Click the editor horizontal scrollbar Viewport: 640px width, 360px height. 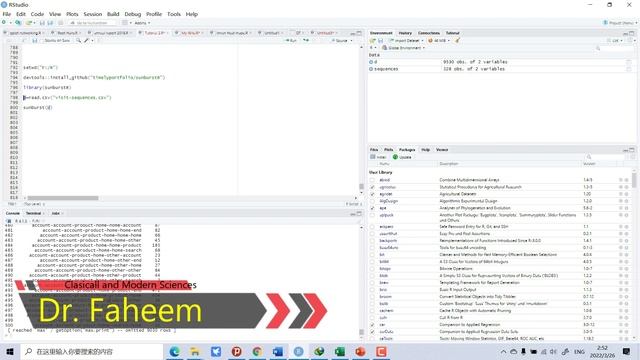[x=63, y=198]
